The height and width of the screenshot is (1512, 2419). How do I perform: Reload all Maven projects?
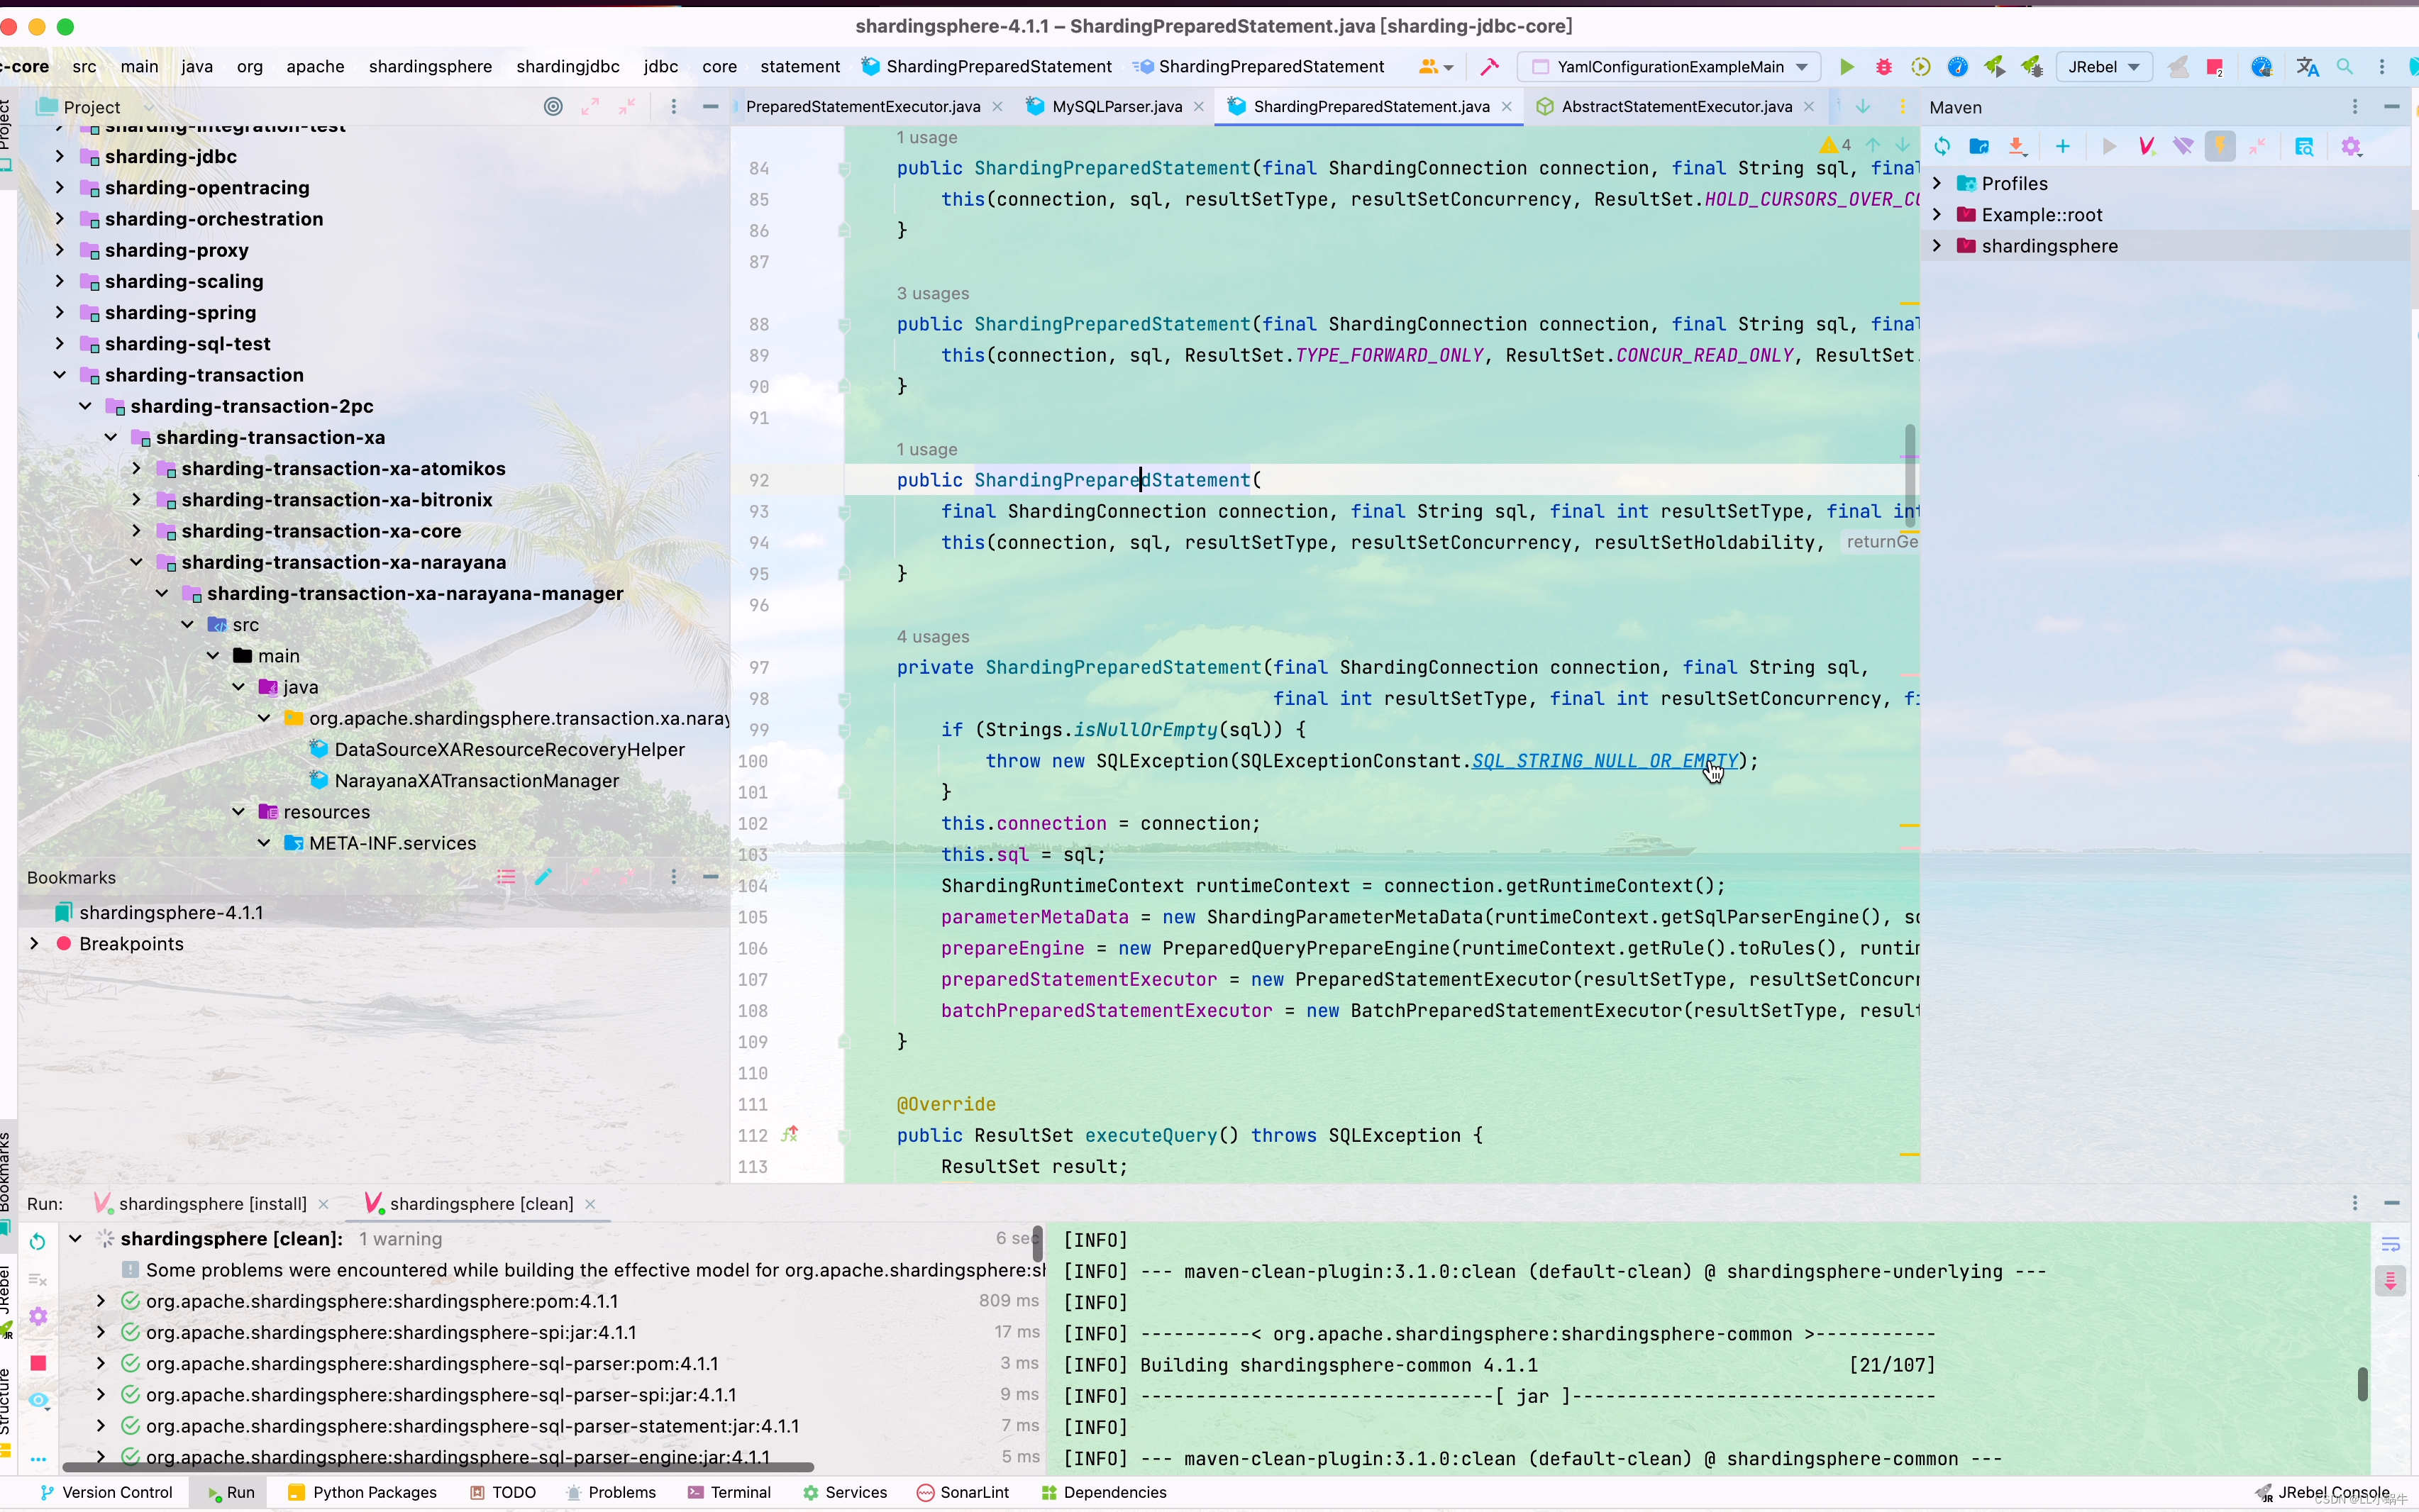coord(1942,147)
